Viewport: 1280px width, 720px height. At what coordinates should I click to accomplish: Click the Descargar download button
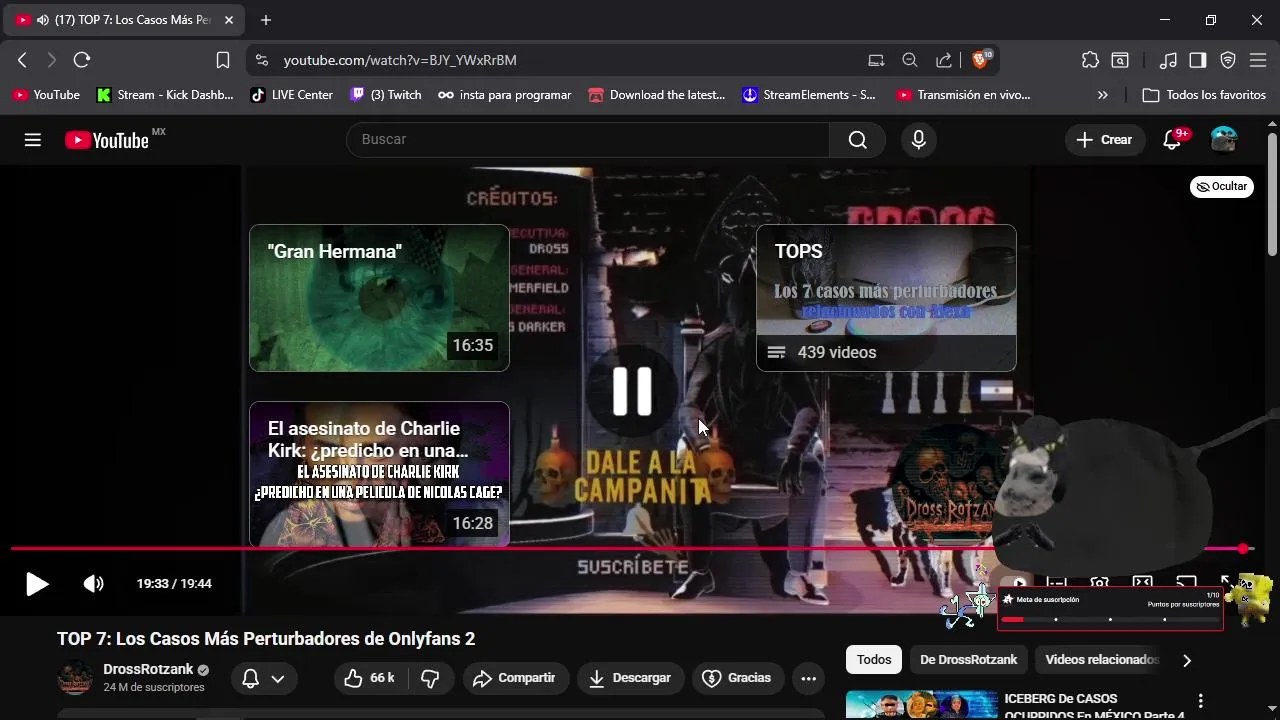(630, 678)
